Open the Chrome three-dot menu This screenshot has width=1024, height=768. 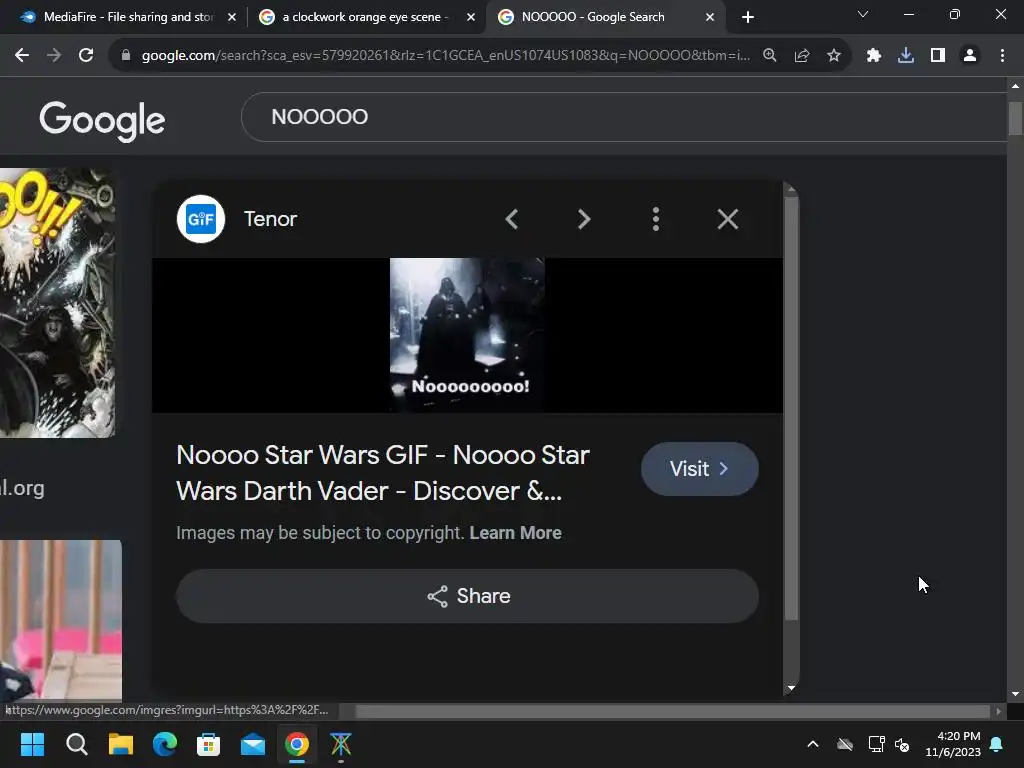pyautogui.click(x=1002, y=56)
